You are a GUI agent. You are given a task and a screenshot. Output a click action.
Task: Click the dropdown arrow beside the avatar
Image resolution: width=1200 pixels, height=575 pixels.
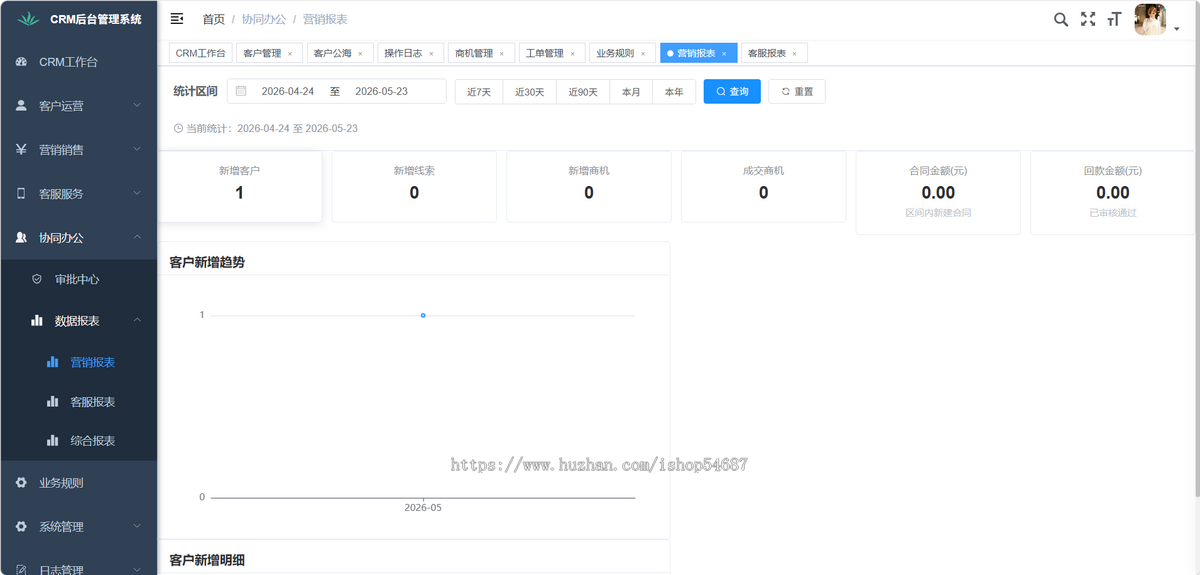click(x=1177, y=29)
